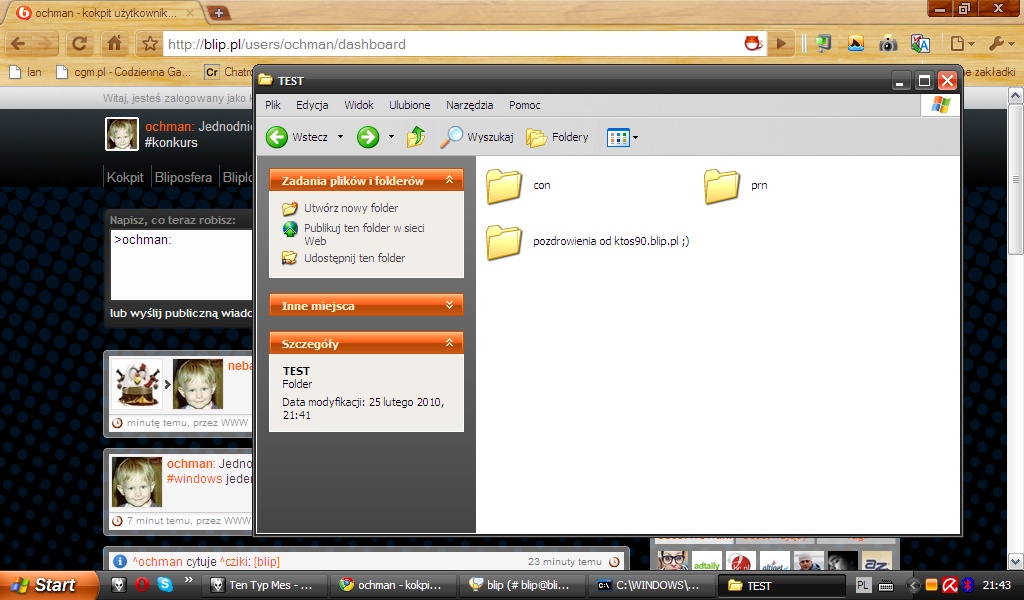
Task: Select the prn folder
Action: point(722,186)
